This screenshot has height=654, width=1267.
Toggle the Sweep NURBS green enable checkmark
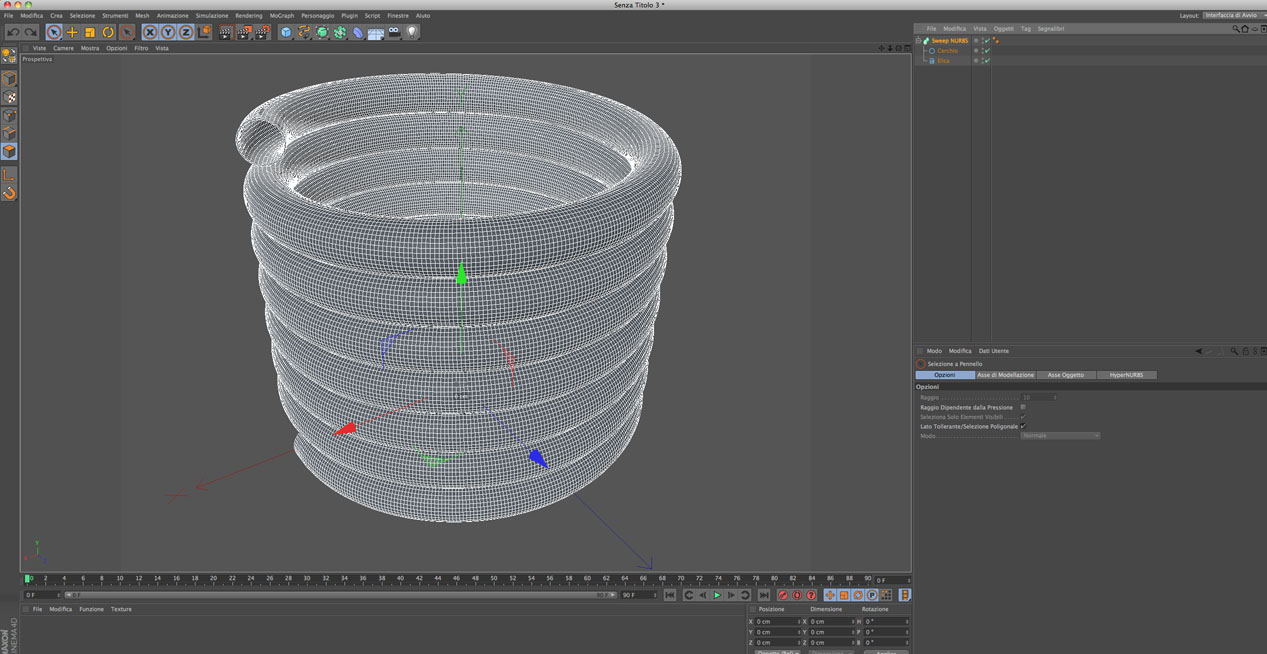pos(987,41)
